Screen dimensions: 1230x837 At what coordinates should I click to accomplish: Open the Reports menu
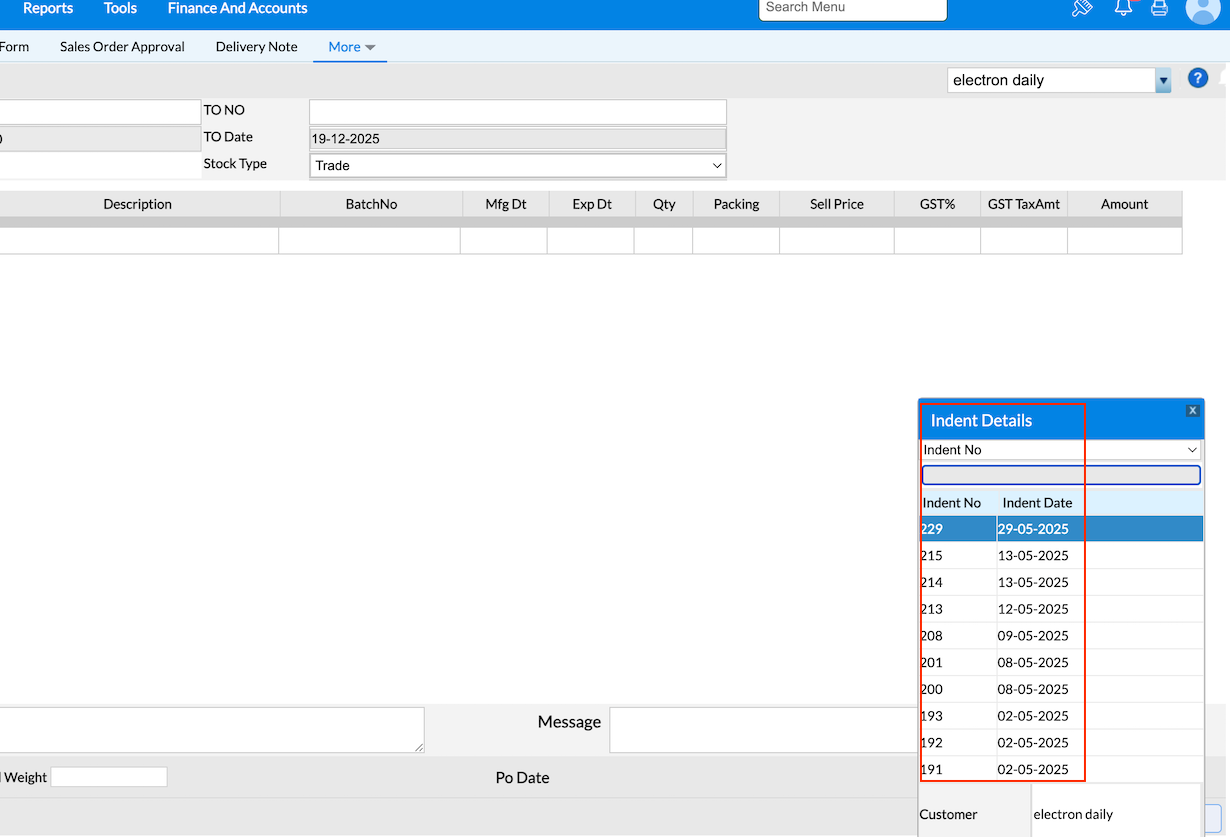48,9
